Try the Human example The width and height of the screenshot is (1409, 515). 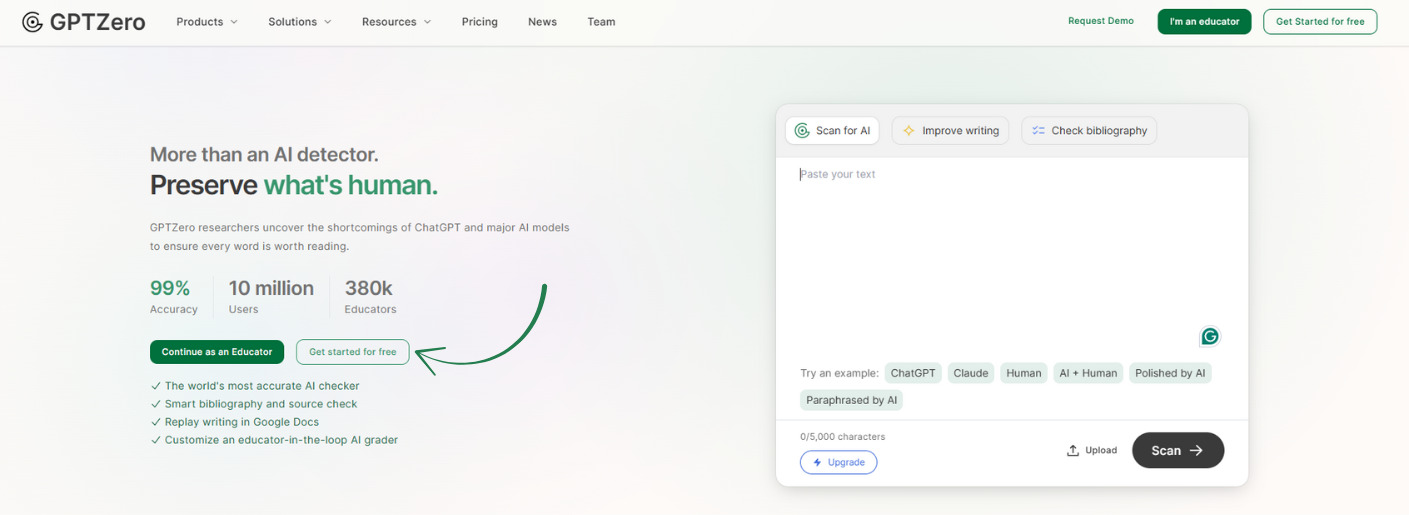click(x=1024, y=373)
